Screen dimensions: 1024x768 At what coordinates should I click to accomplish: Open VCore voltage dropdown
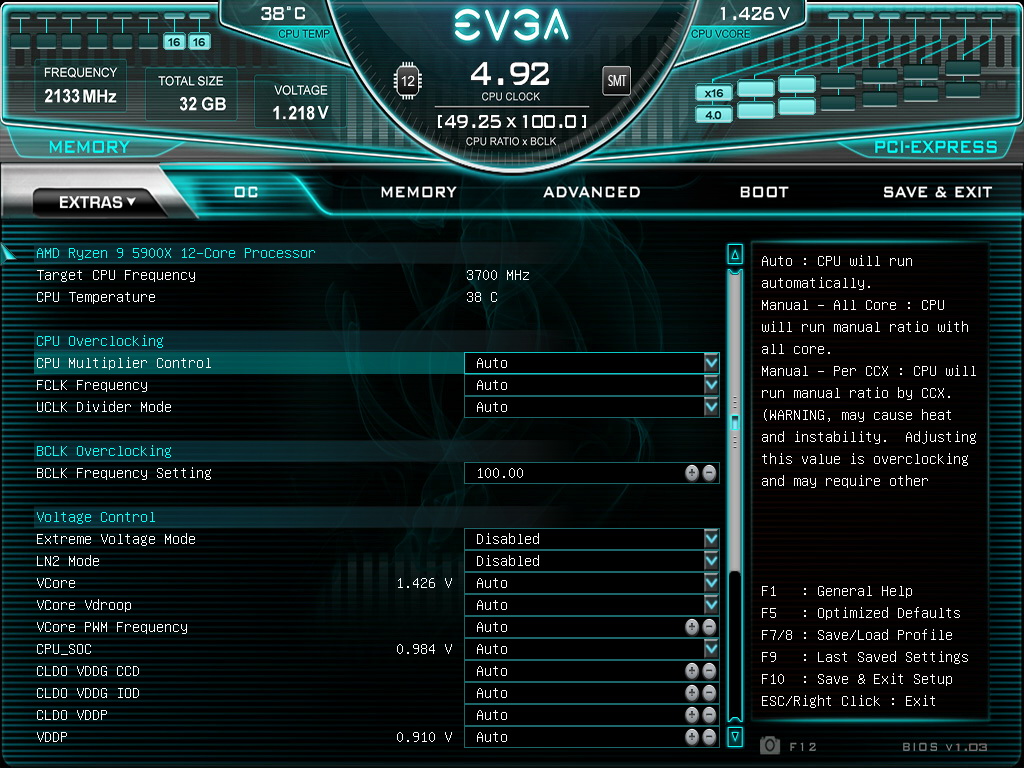coord(711,583)
